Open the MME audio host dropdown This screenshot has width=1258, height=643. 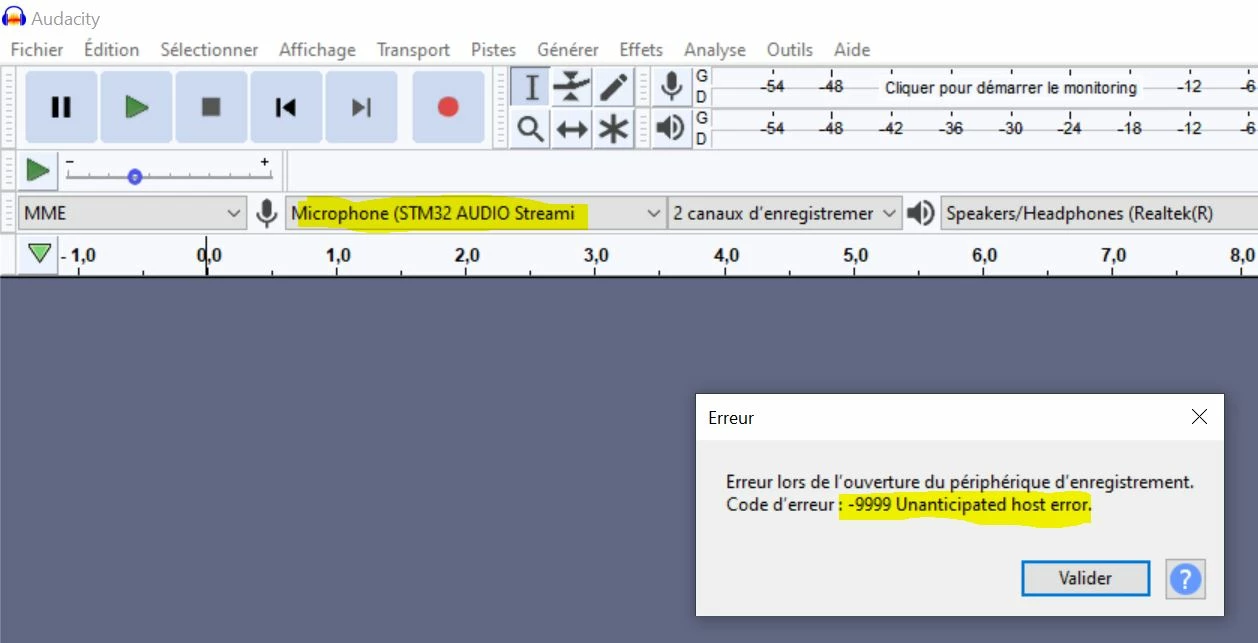[x=132, y=213]
